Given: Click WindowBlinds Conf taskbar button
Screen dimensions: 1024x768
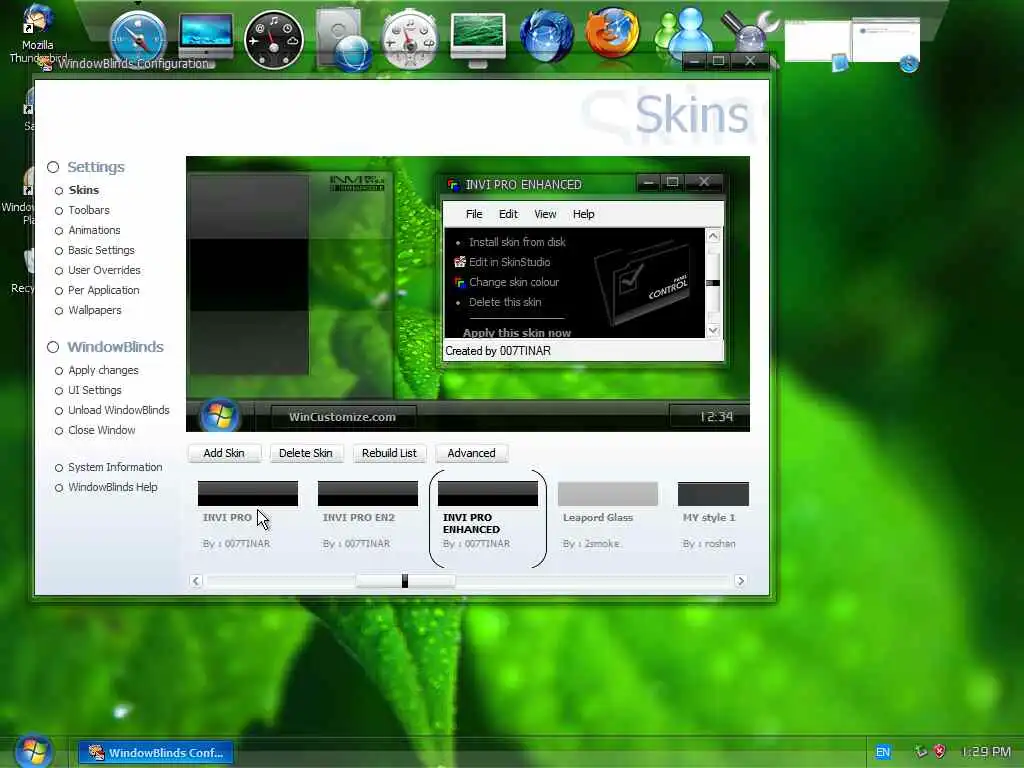Looking at the screenshot, I should pyautogui.click(x=156, y=752).
